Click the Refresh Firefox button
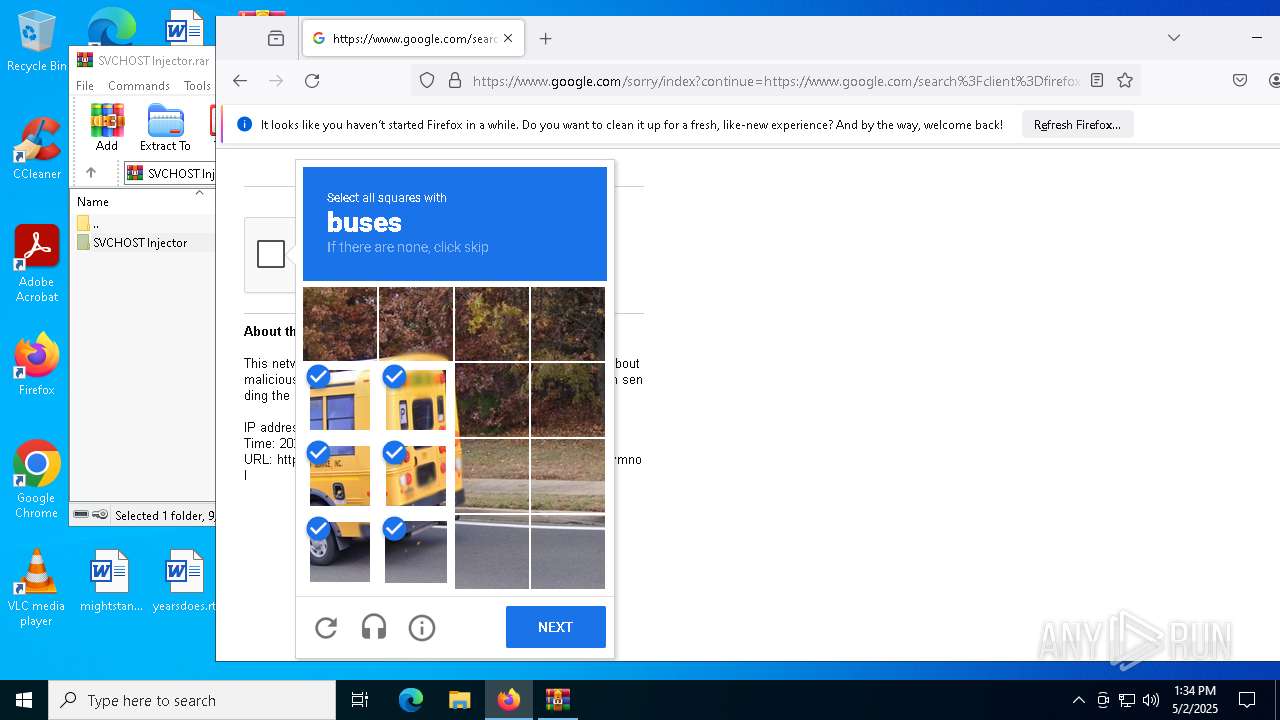 1077,125
